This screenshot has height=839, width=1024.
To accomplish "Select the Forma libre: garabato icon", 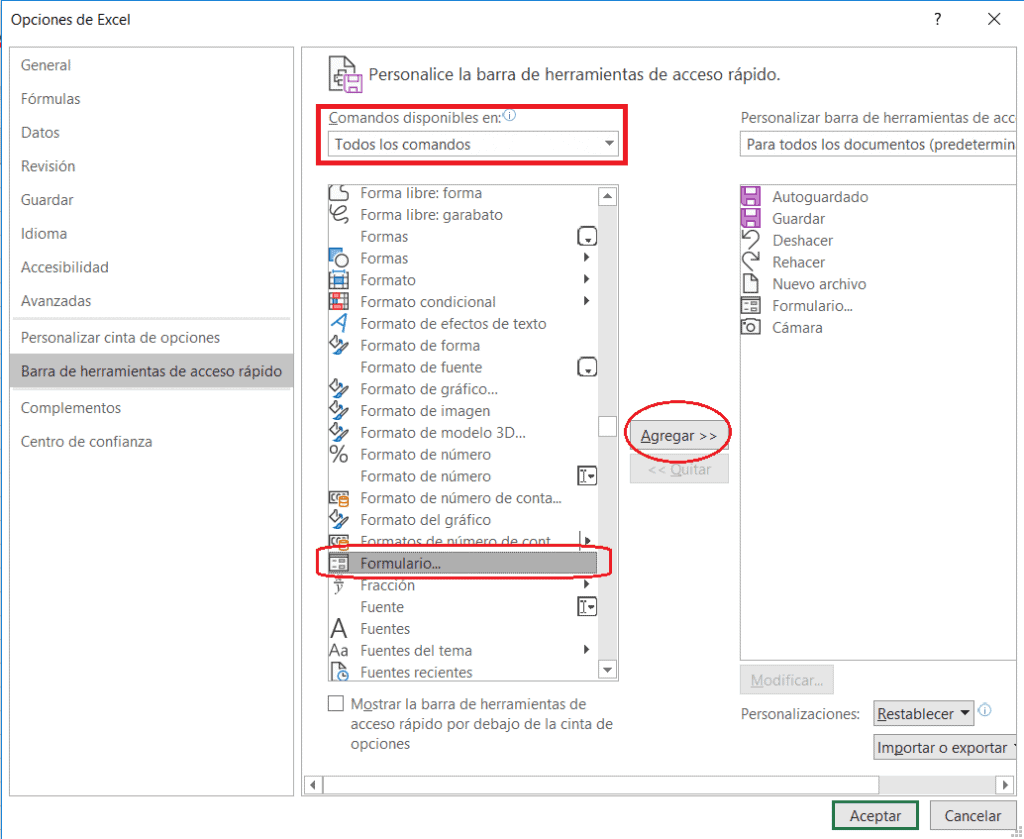I will pos(338,214).
